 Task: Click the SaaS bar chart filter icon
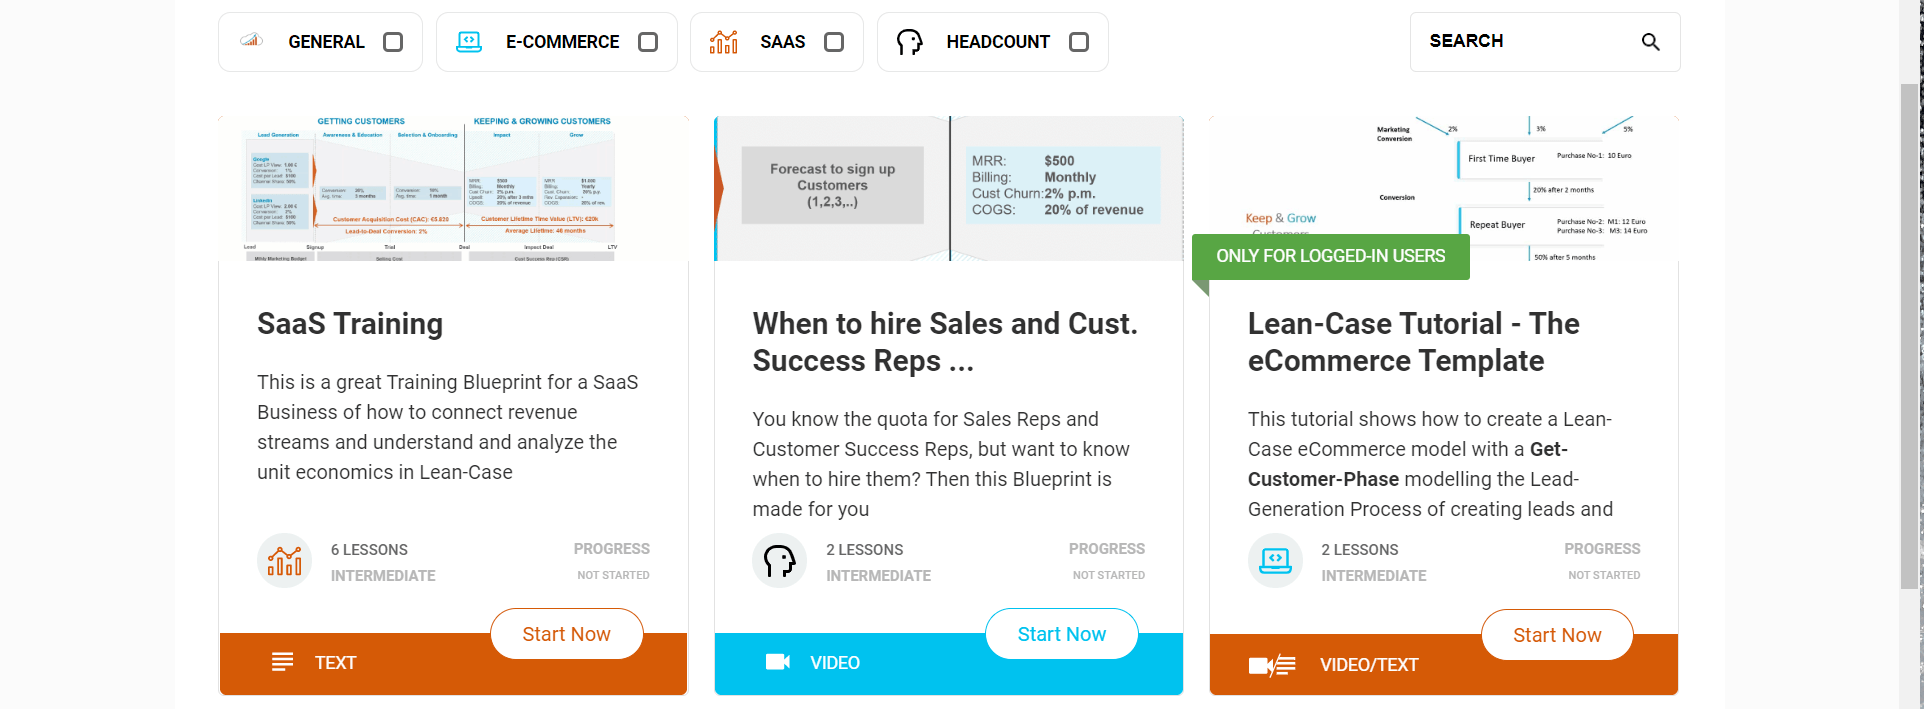(723, 42)
